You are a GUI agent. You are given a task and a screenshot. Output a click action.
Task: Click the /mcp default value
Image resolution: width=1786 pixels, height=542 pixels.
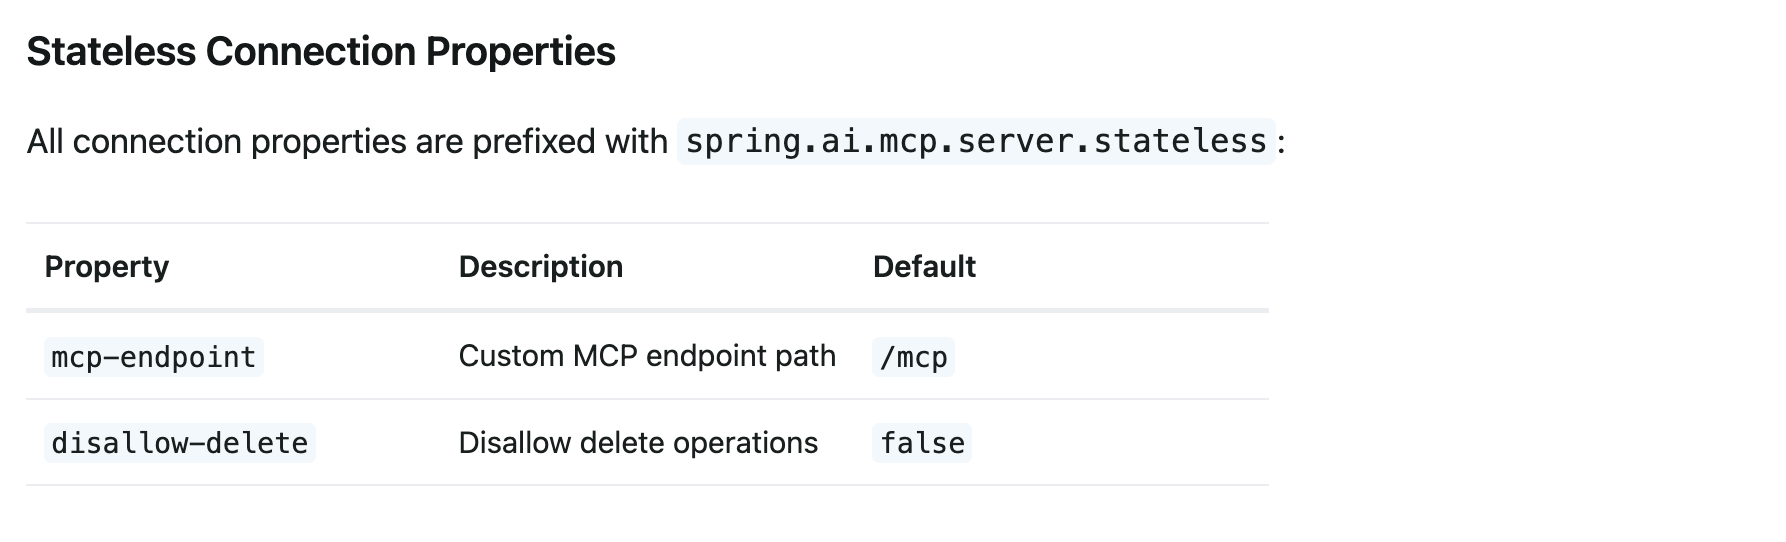click(913, 357)
